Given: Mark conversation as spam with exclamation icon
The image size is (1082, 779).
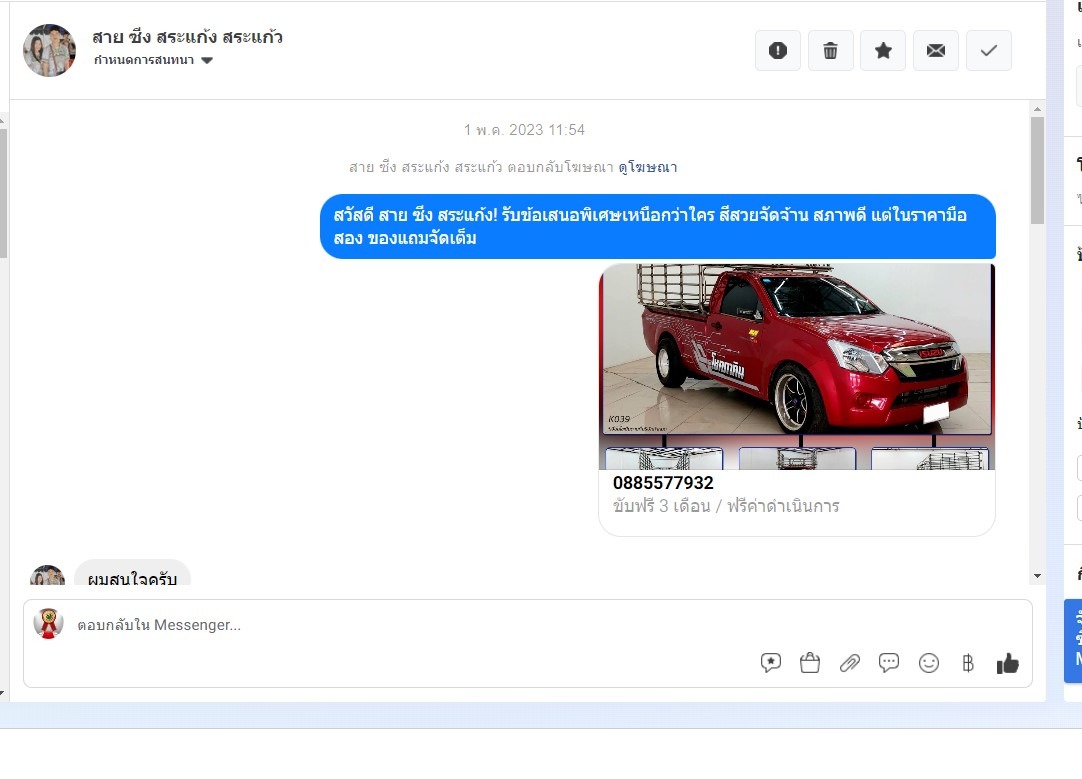Looking at the screenshot, I should coord(777,51).
